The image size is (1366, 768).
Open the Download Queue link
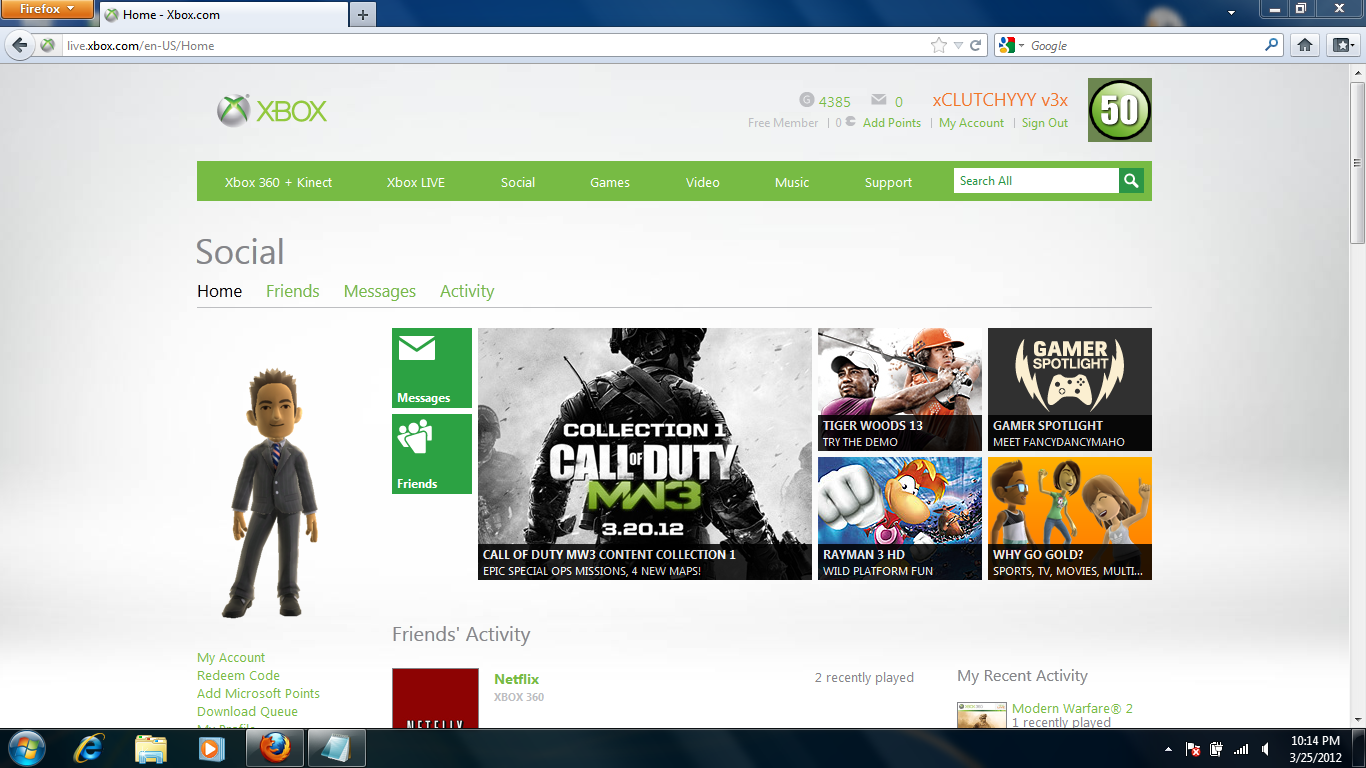[x=247, y=712]
